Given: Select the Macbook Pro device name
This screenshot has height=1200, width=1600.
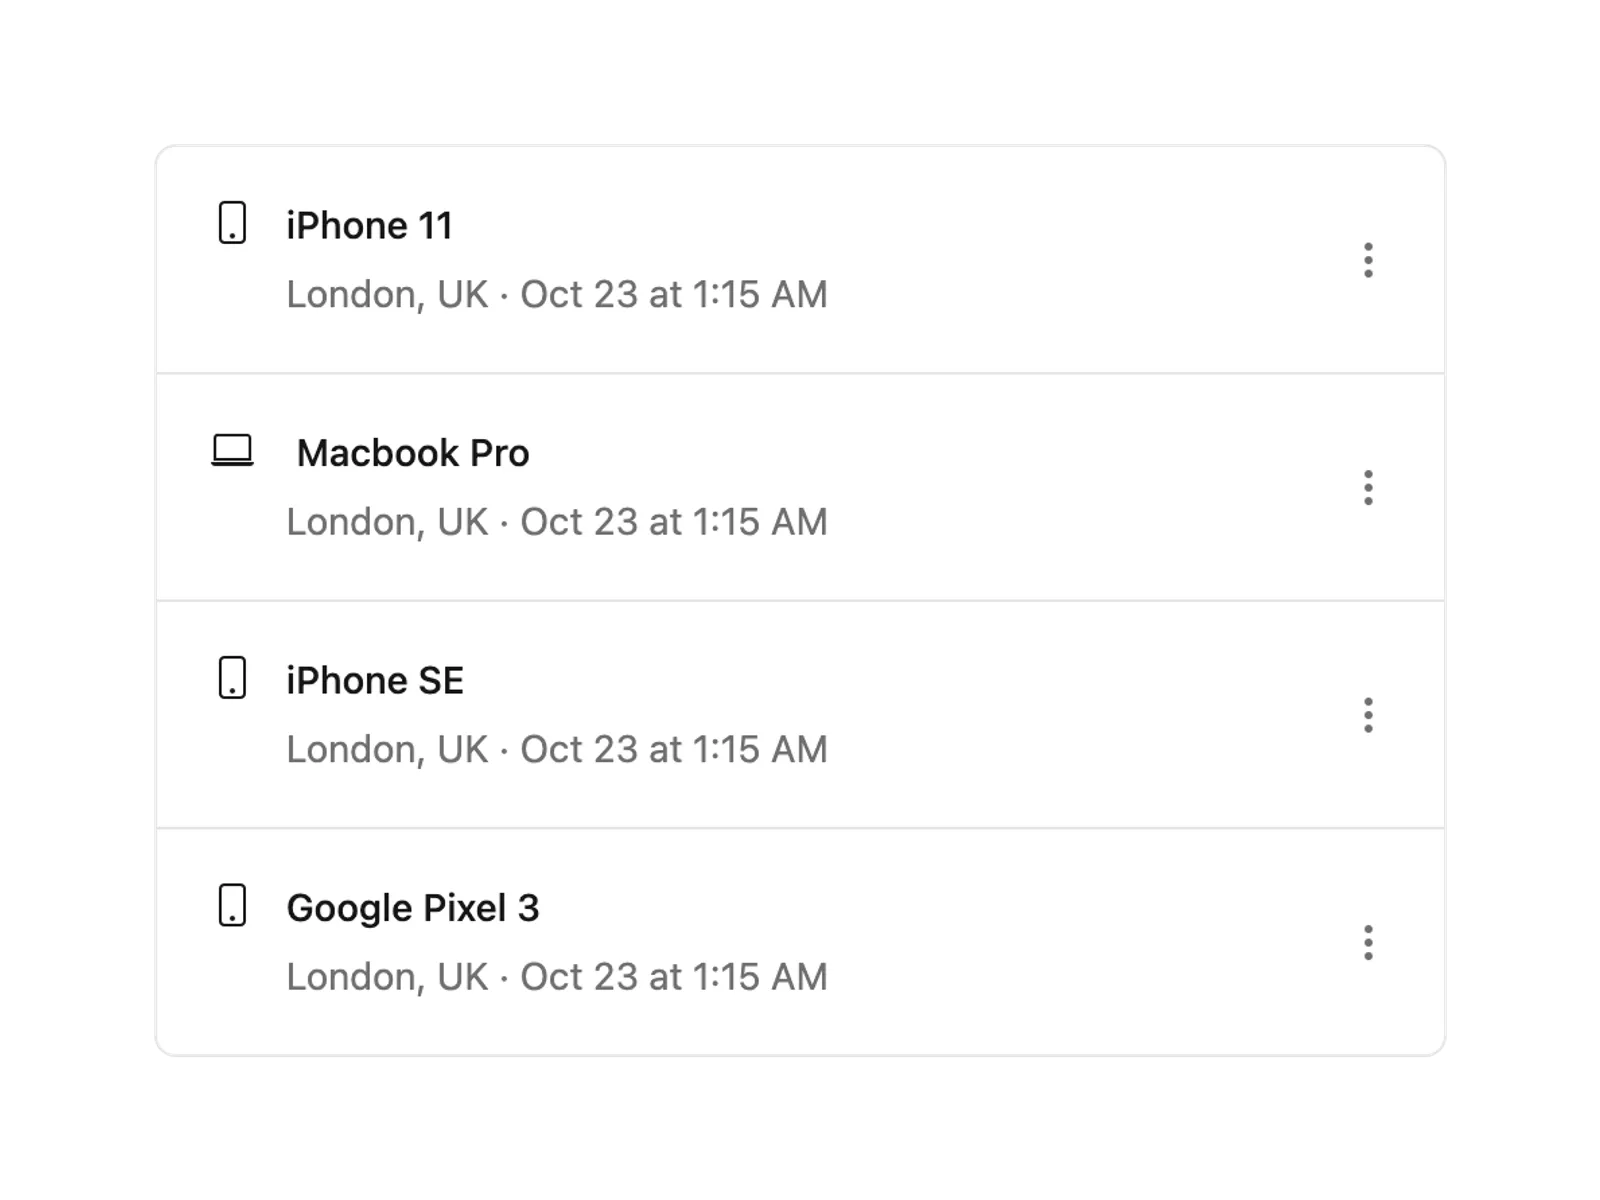Looking at the screenshot, I should click(413, 453).
